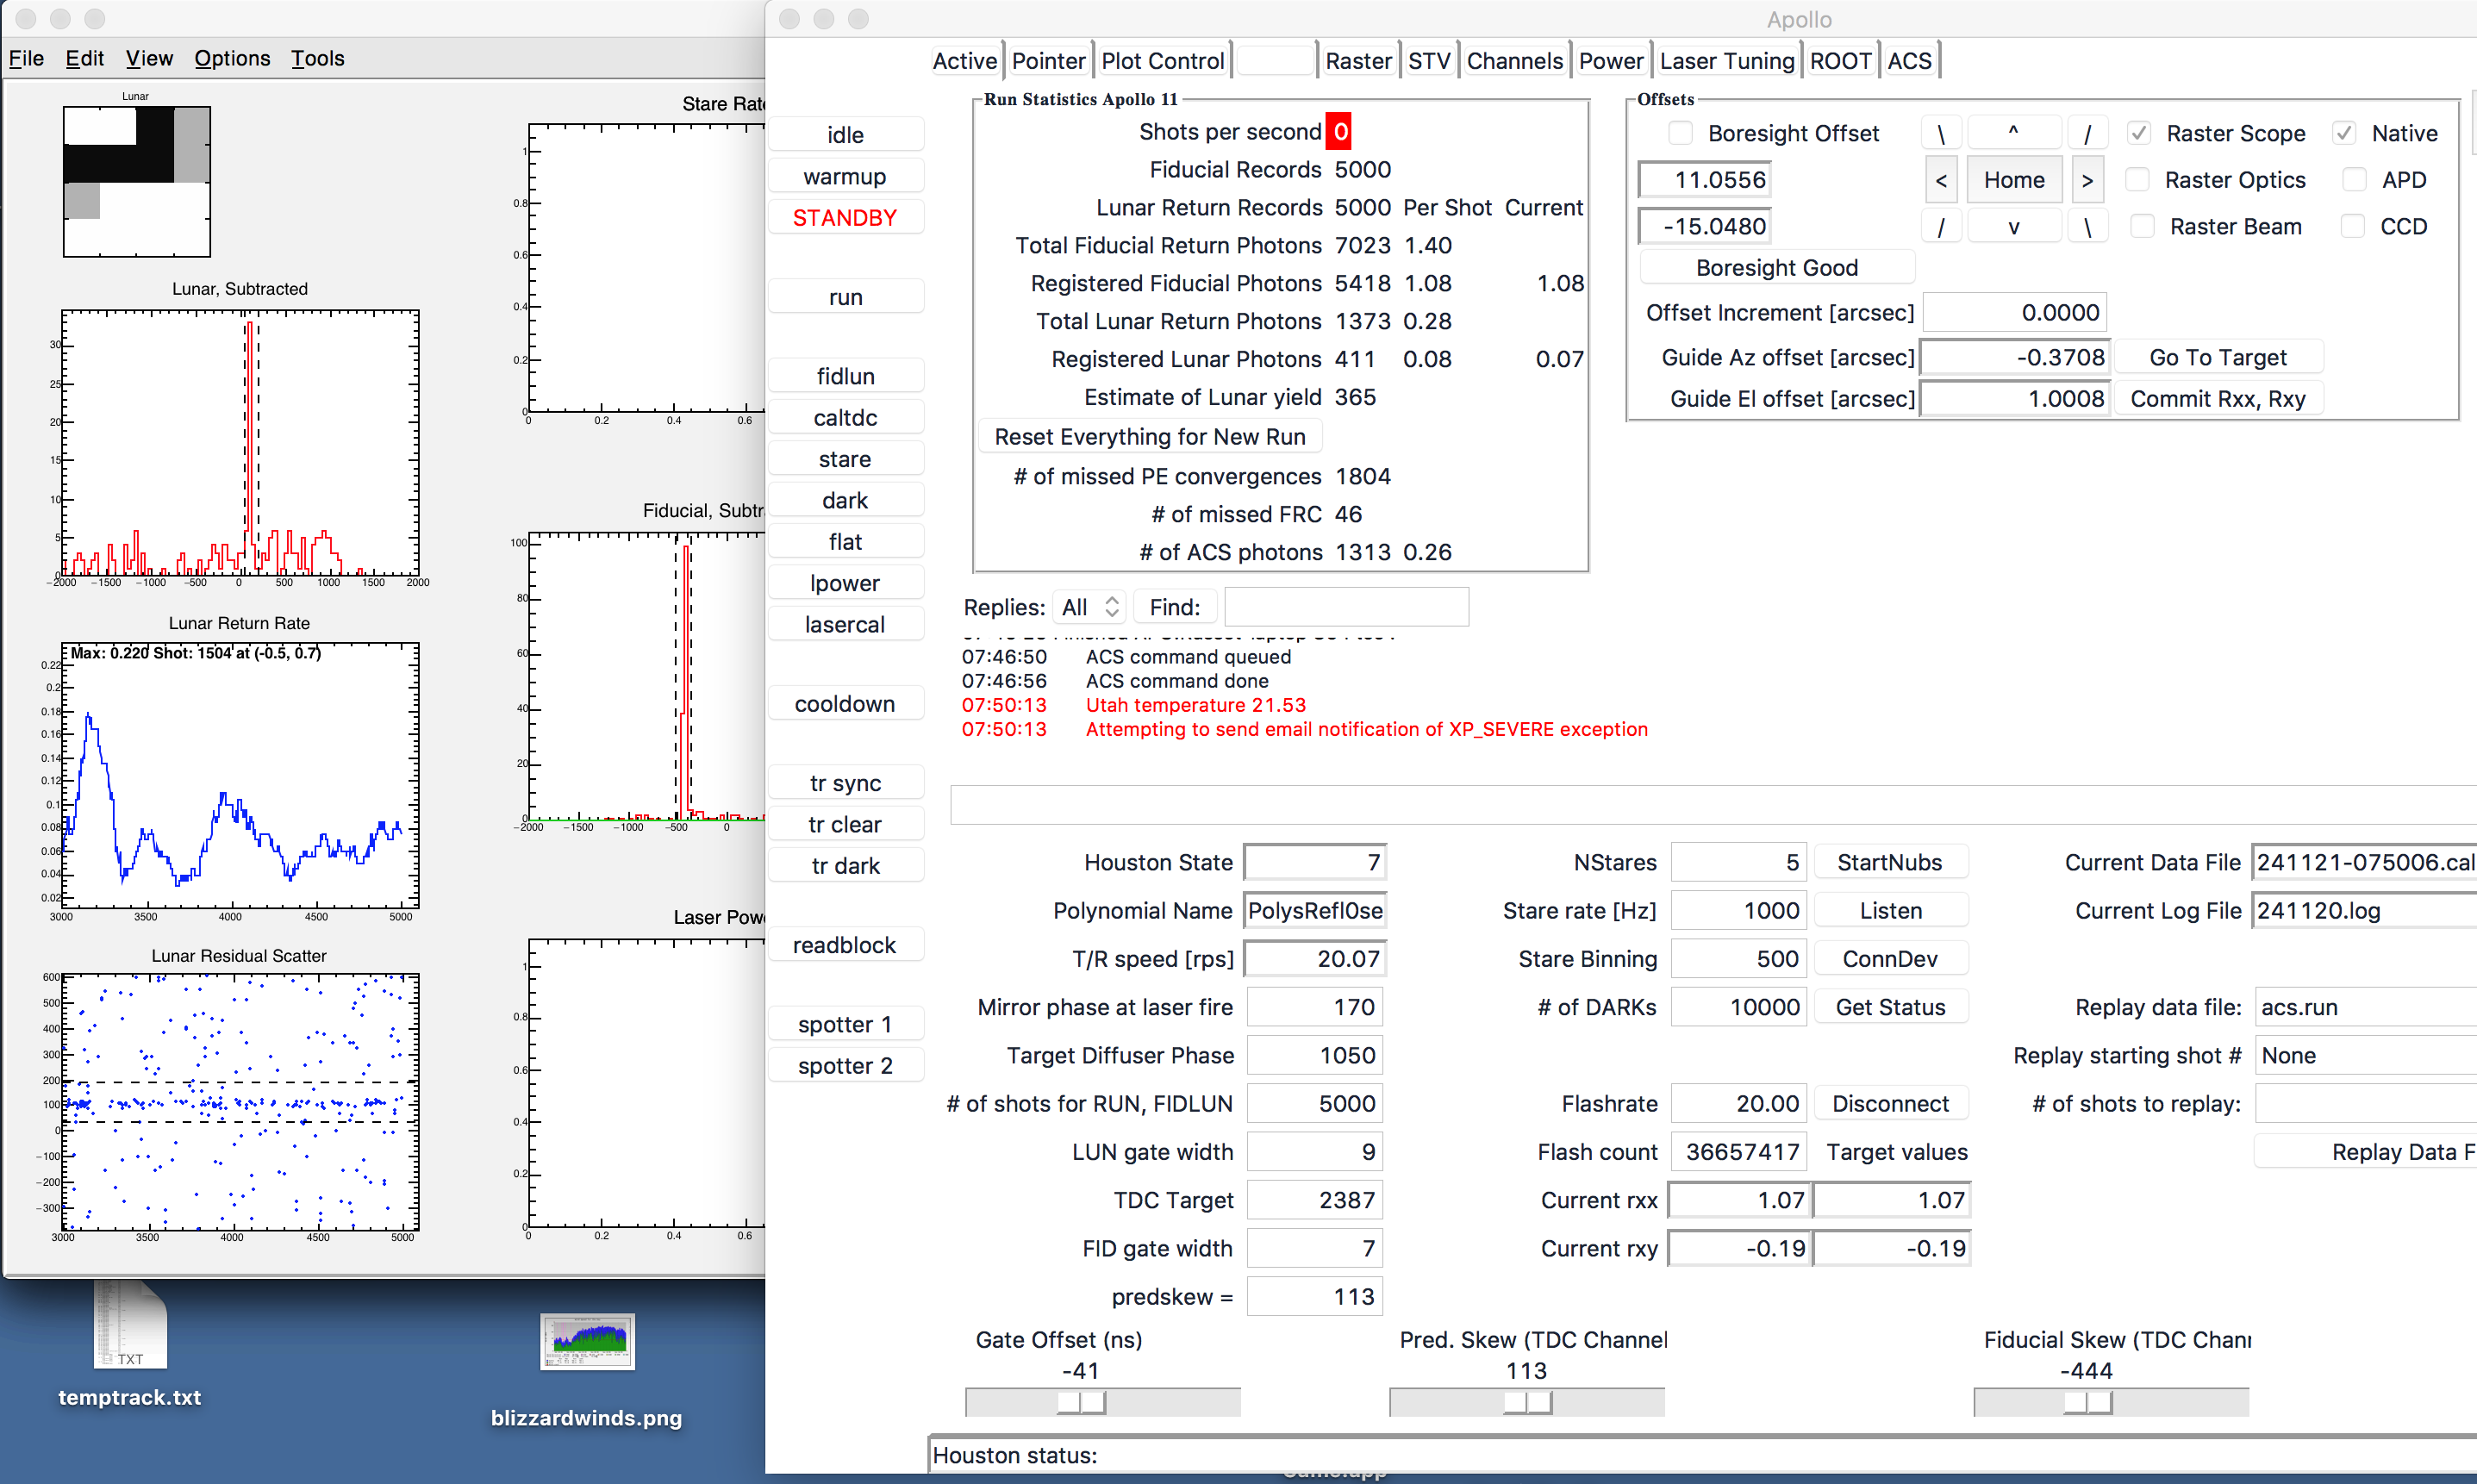Open temptrack.txt file icon on desktop
The height and width of the screenshot is (1484, 2477).
tap(130, 1326)
